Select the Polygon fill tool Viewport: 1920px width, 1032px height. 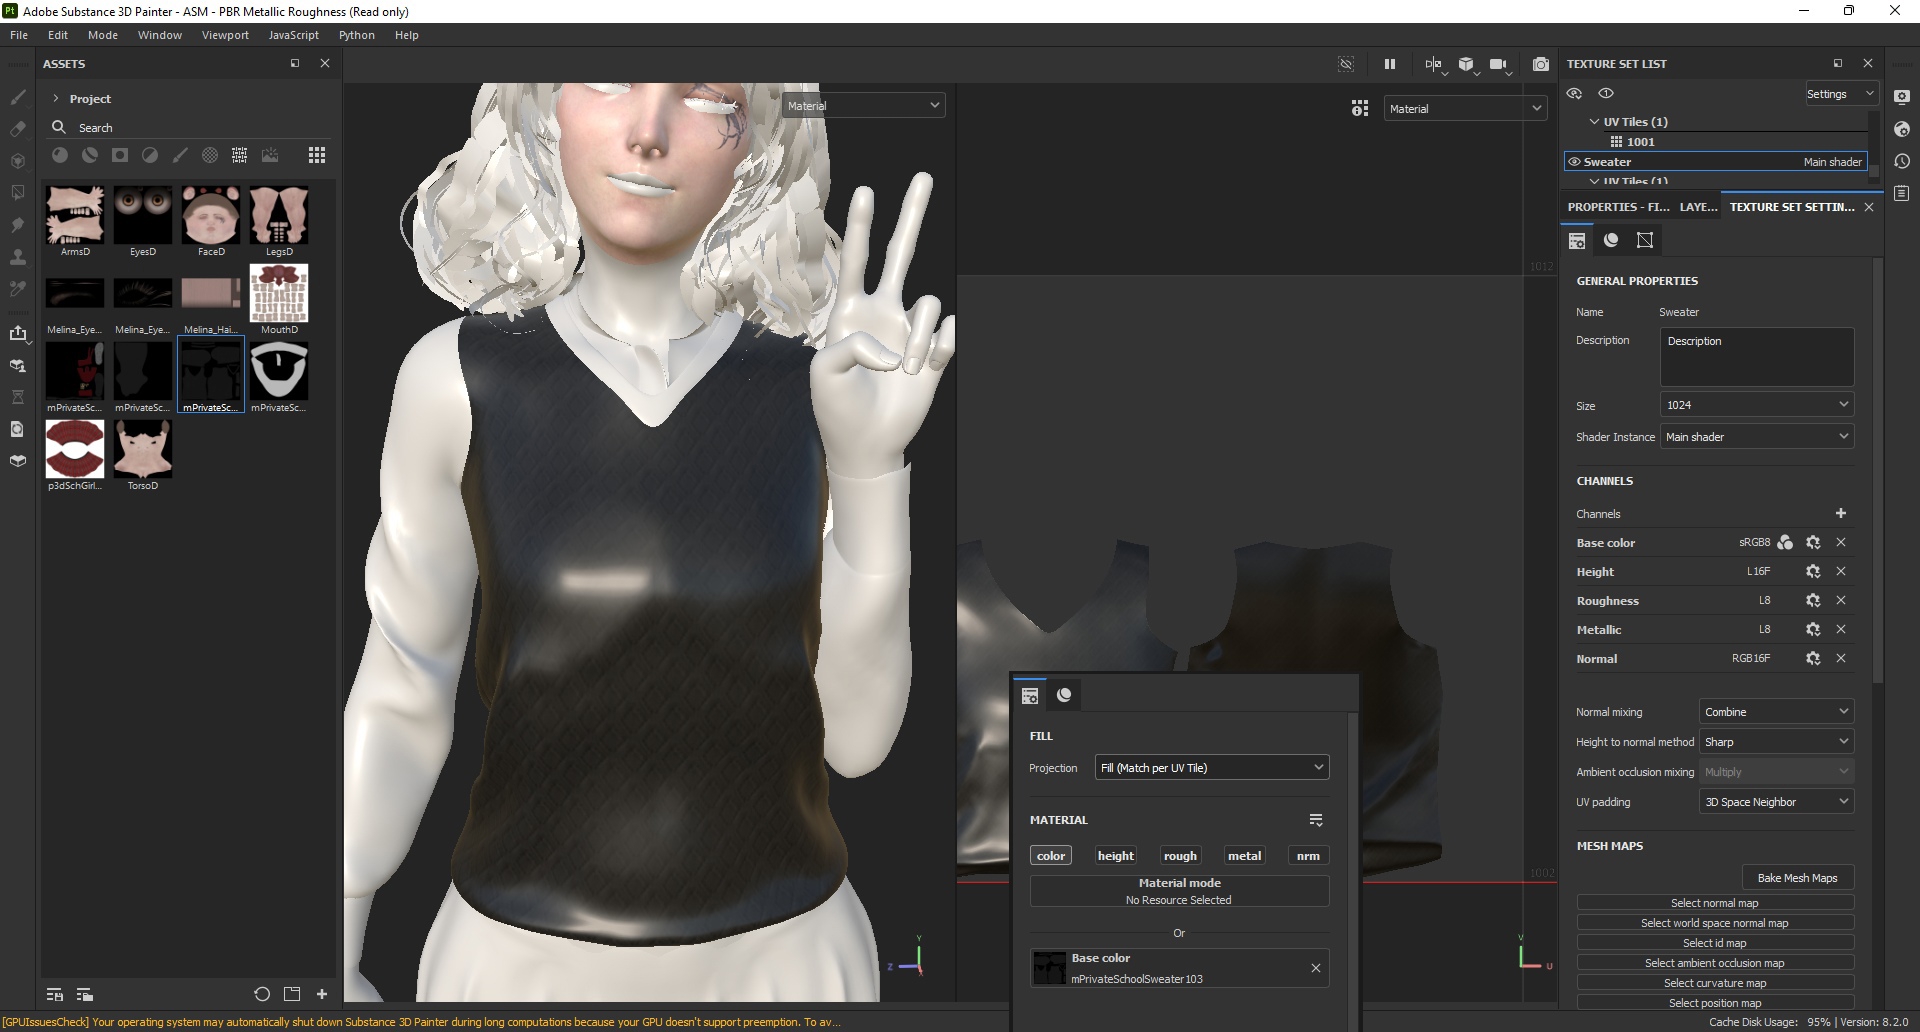click(18, 193)
